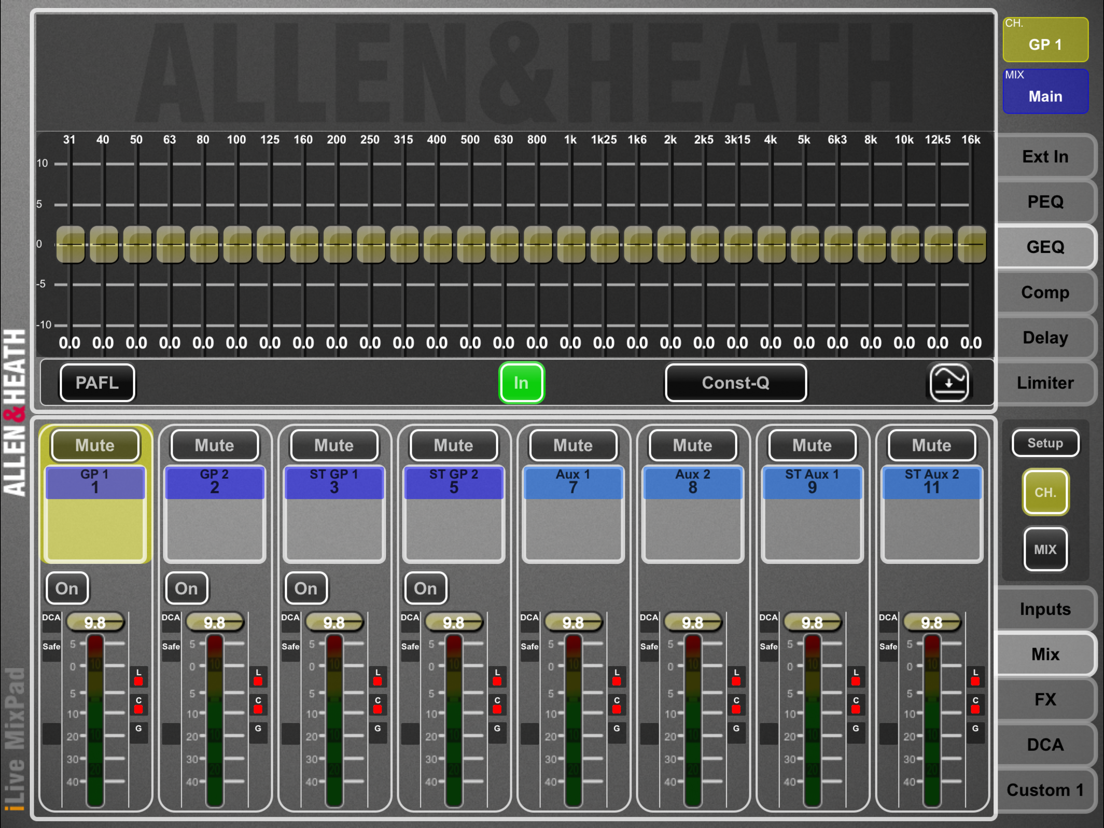Click the 9.8 fader cap on GP 1
The width and height of the screenshot is (1104, 828).
click(95, 622)
